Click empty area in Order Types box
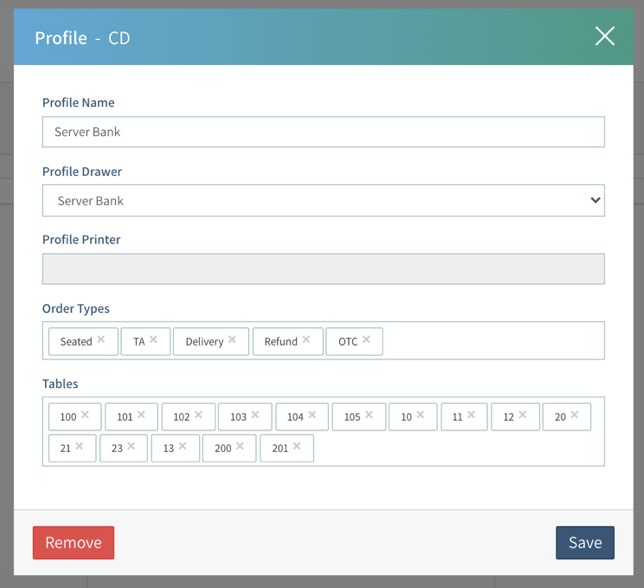Image resolution: width=644 pixels, height=588 pixels. pyautogui.click(x=490, y=341)
